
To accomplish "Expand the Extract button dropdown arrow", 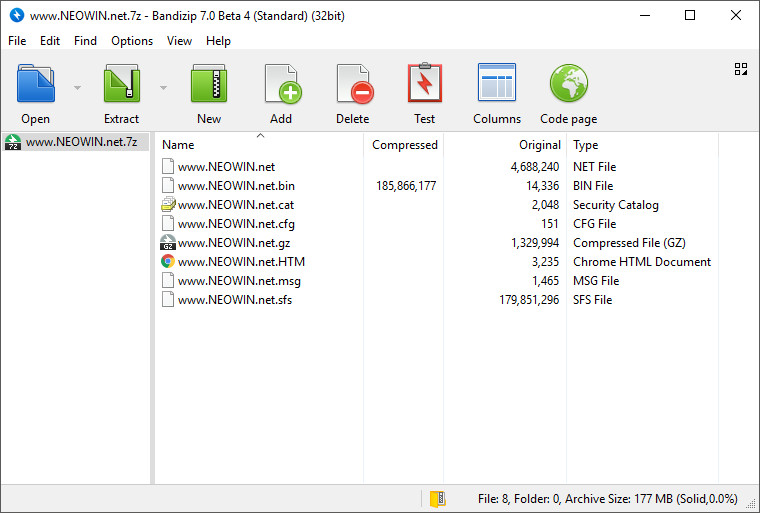I will click(163, 88).
